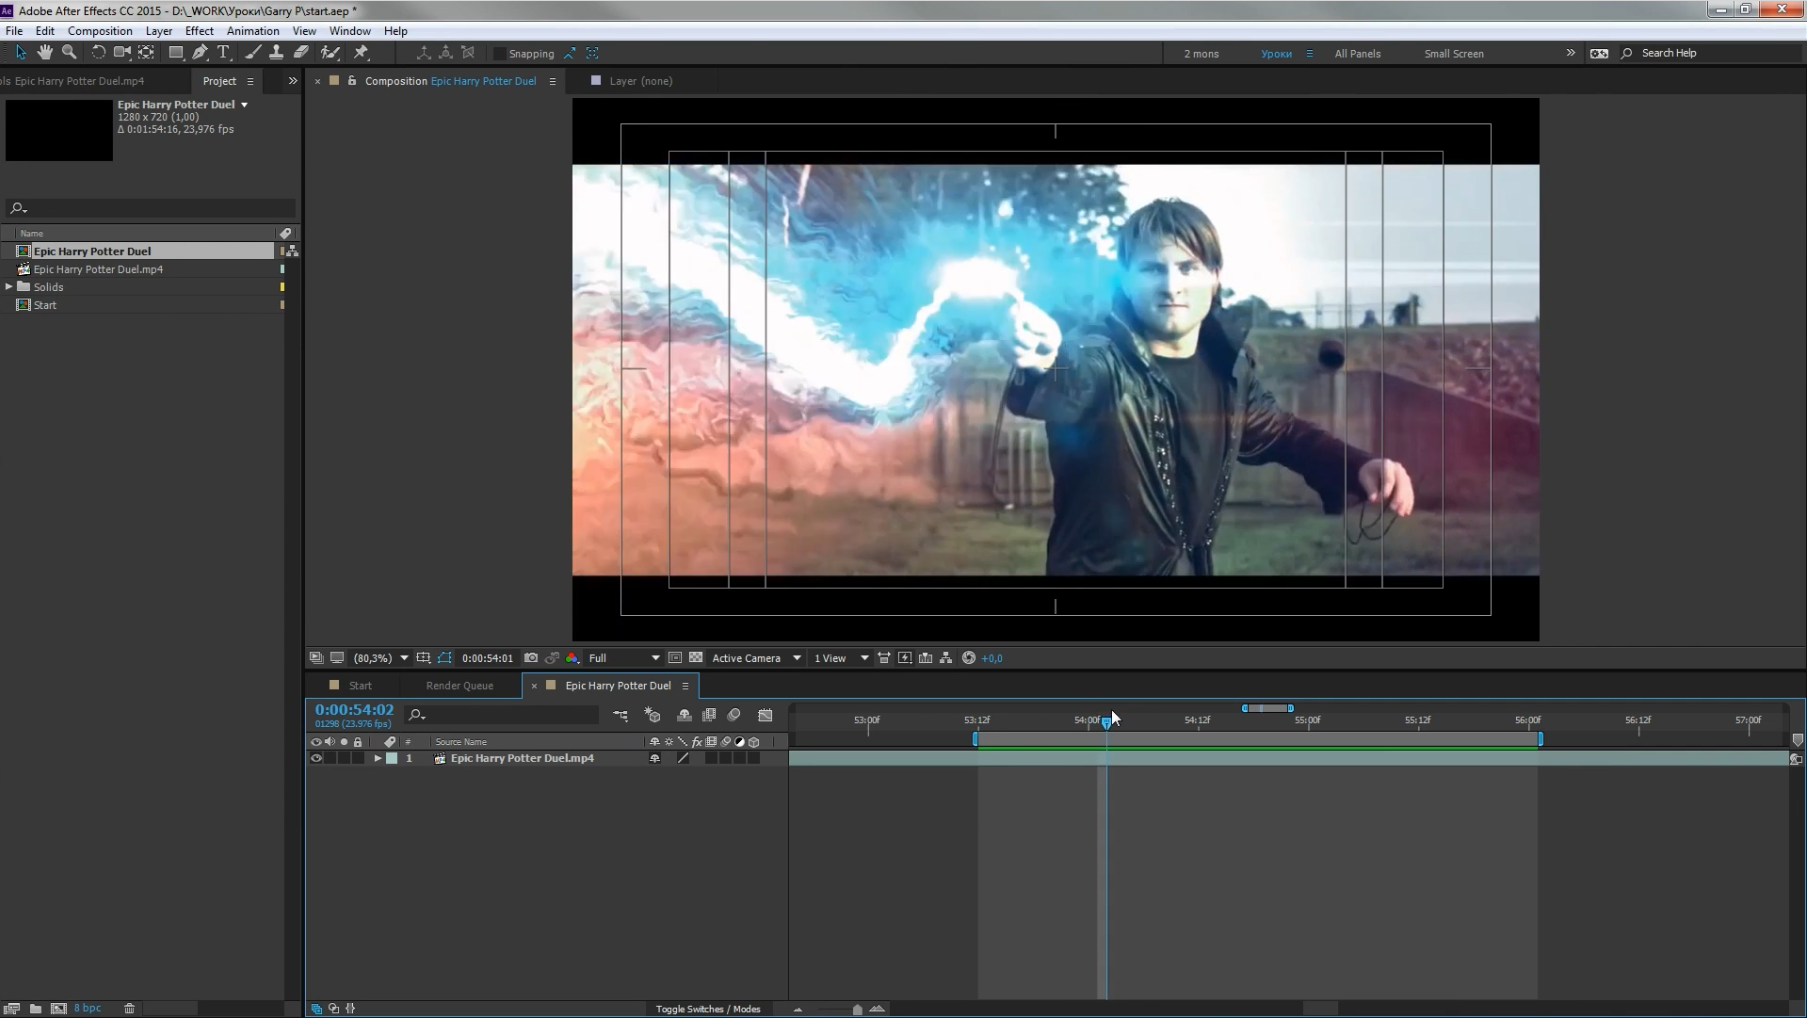Screen dimensions: 1807x1018
Task: Open the Effect menu
Action: (199, 31)
